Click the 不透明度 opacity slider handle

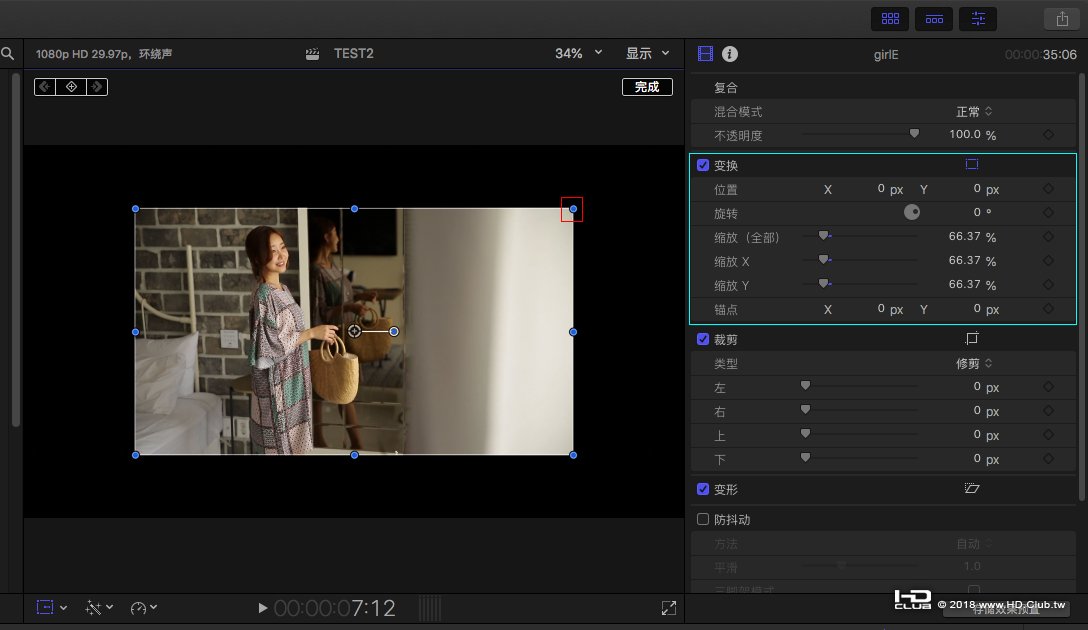(914, 134)
